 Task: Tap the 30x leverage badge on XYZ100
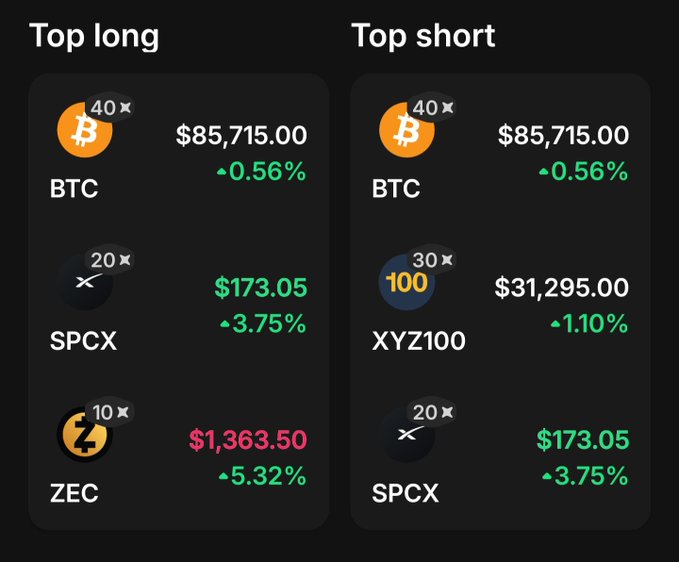tap(432, 259)
